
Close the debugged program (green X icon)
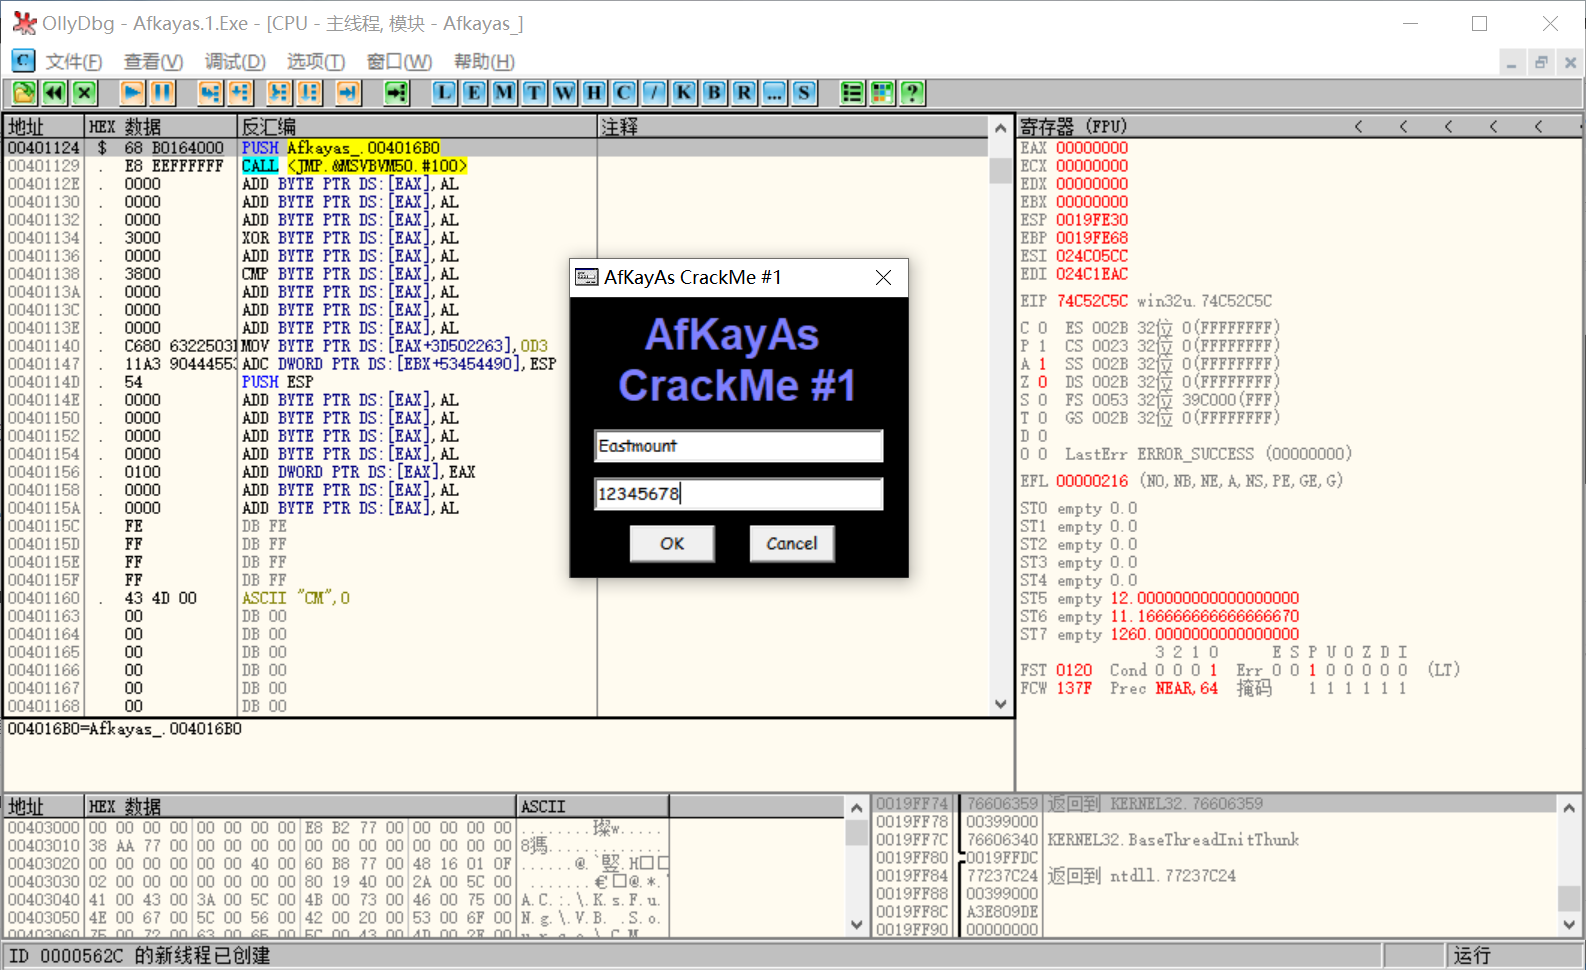coord(84,93)
